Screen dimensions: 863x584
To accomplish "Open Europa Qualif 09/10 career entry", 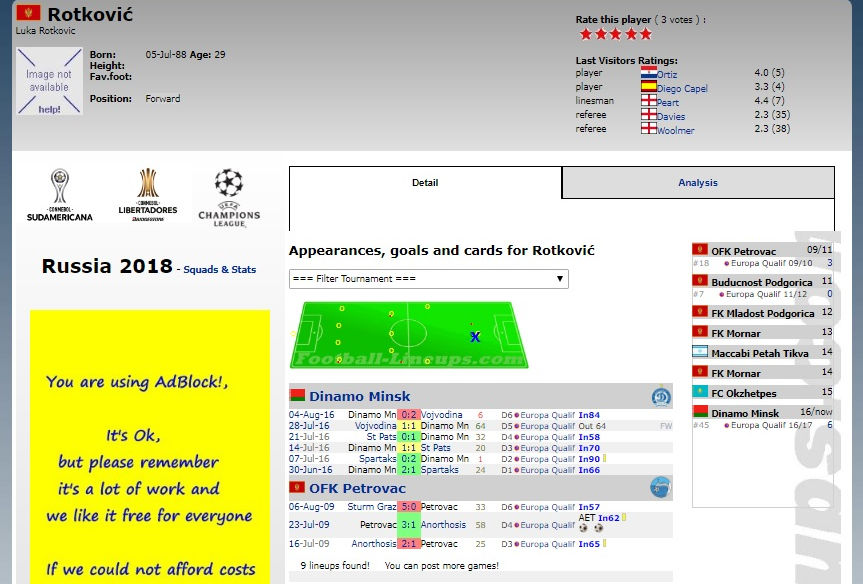I will [x=771, y=264].
